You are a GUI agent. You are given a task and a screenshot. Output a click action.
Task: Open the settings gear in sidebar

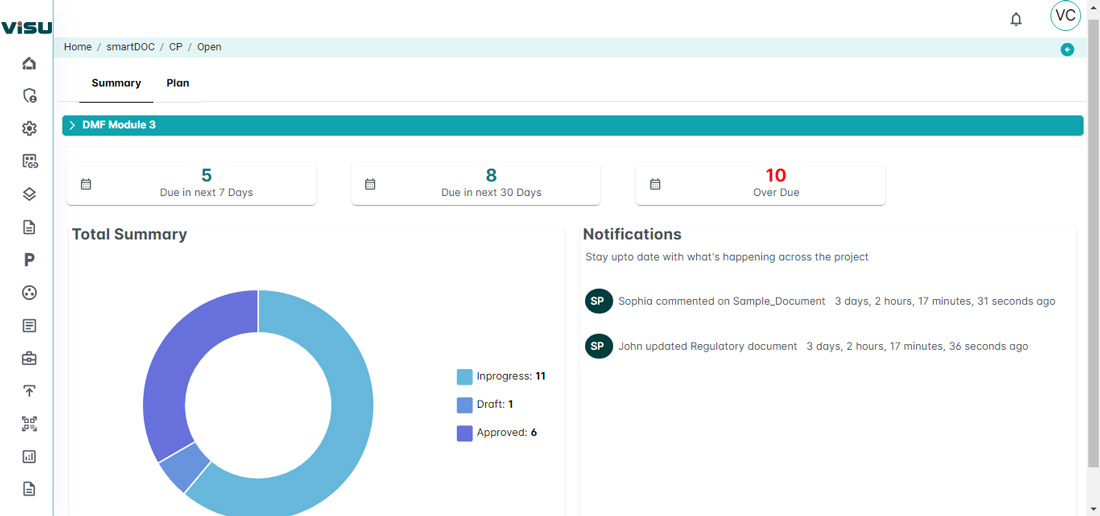(x=29, y=128)
